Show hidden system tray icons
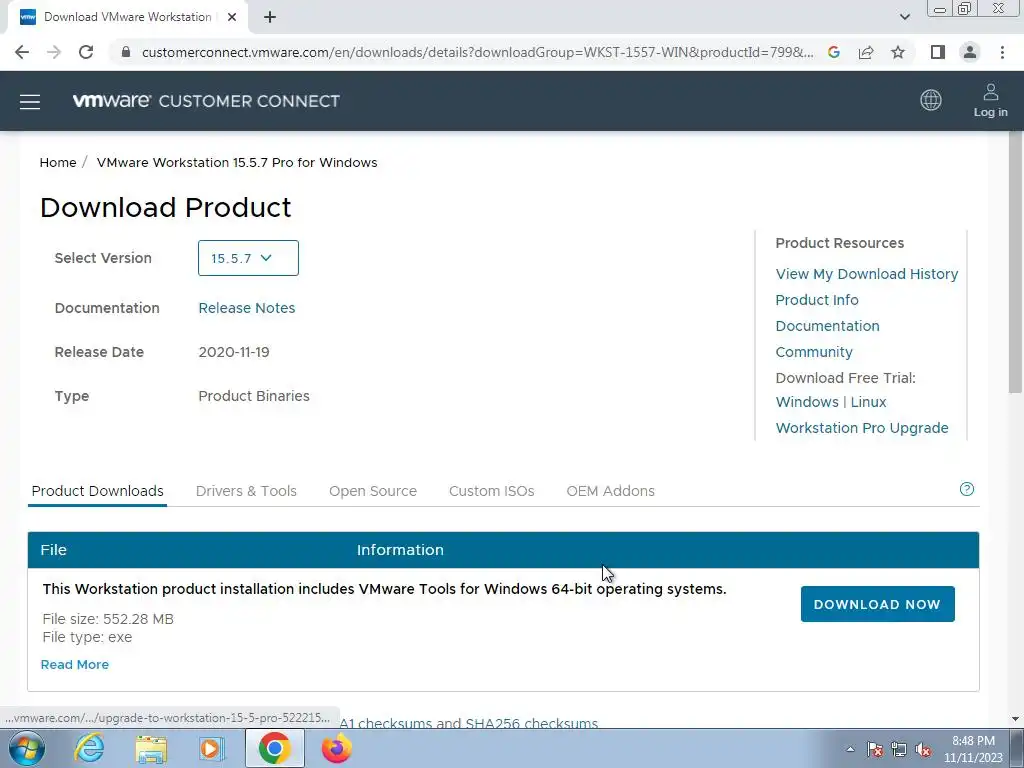 [x=850, y=750]
